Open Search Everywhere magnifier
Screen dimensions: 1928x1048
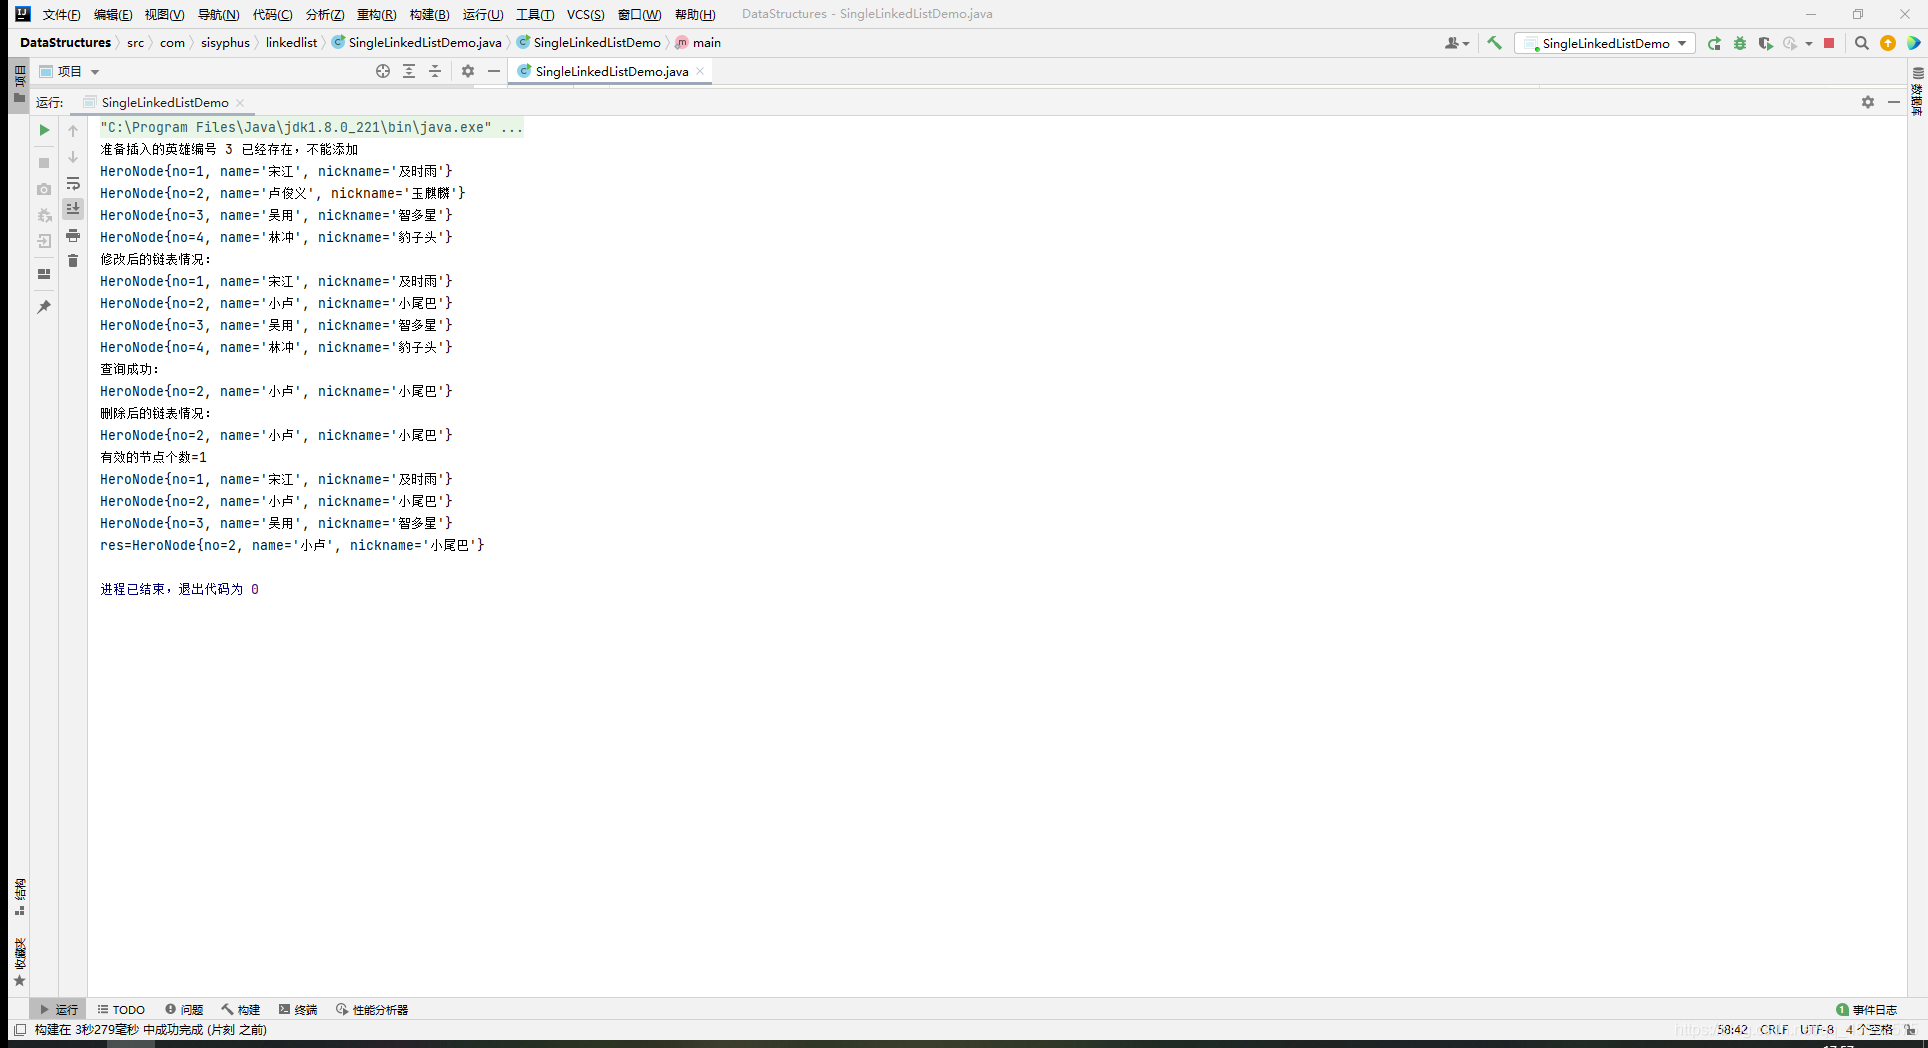1862,43
